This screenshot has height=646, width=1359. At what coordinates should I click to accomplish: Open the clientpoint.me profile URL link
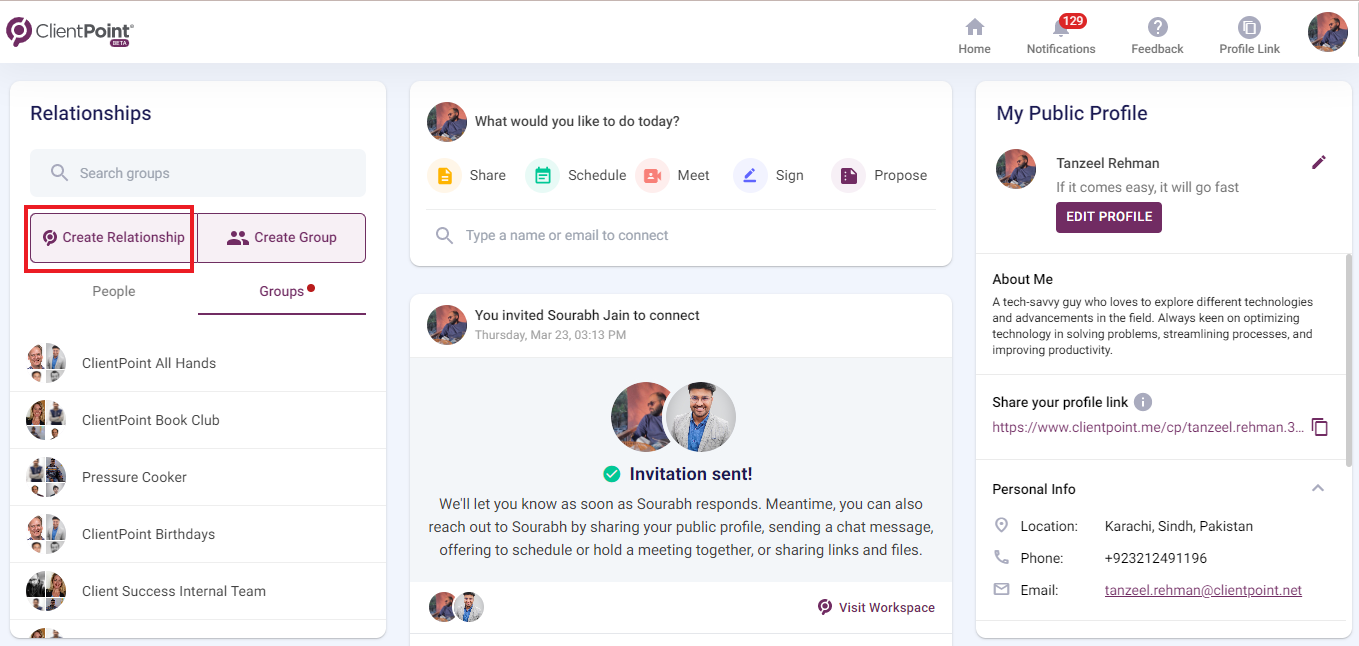point(1148,427)
